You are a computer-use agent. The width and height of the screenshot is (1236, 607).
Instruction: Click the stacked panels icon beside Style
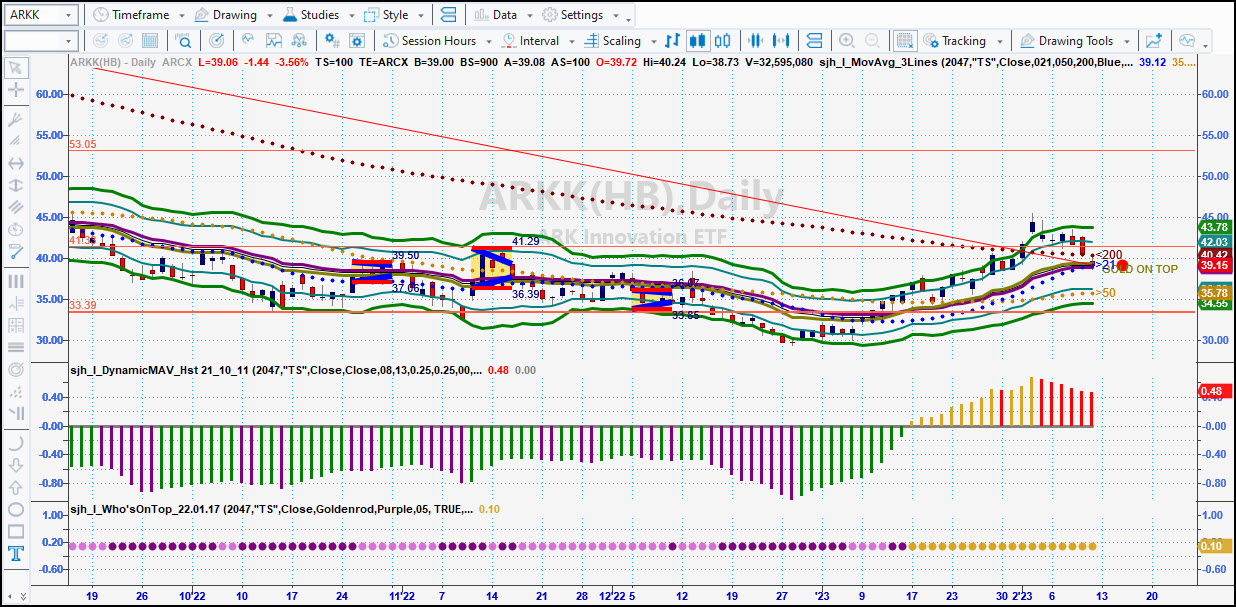pyautogui.click(x=447, y=15)
